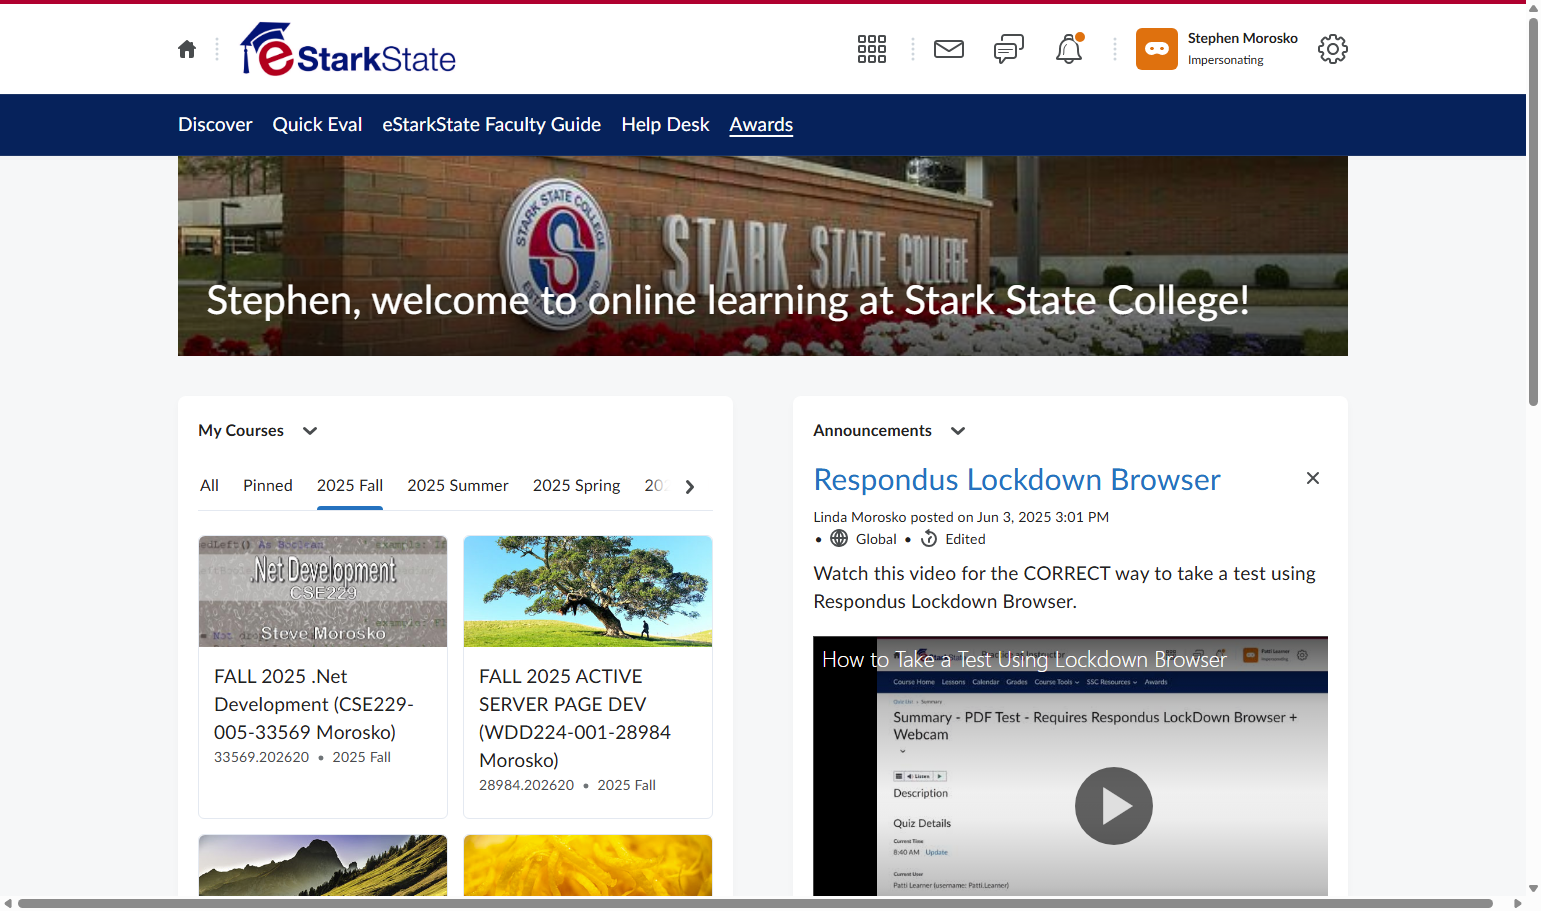
Task: Play the Lockdown Browser video
Action: coord(1114,806)
